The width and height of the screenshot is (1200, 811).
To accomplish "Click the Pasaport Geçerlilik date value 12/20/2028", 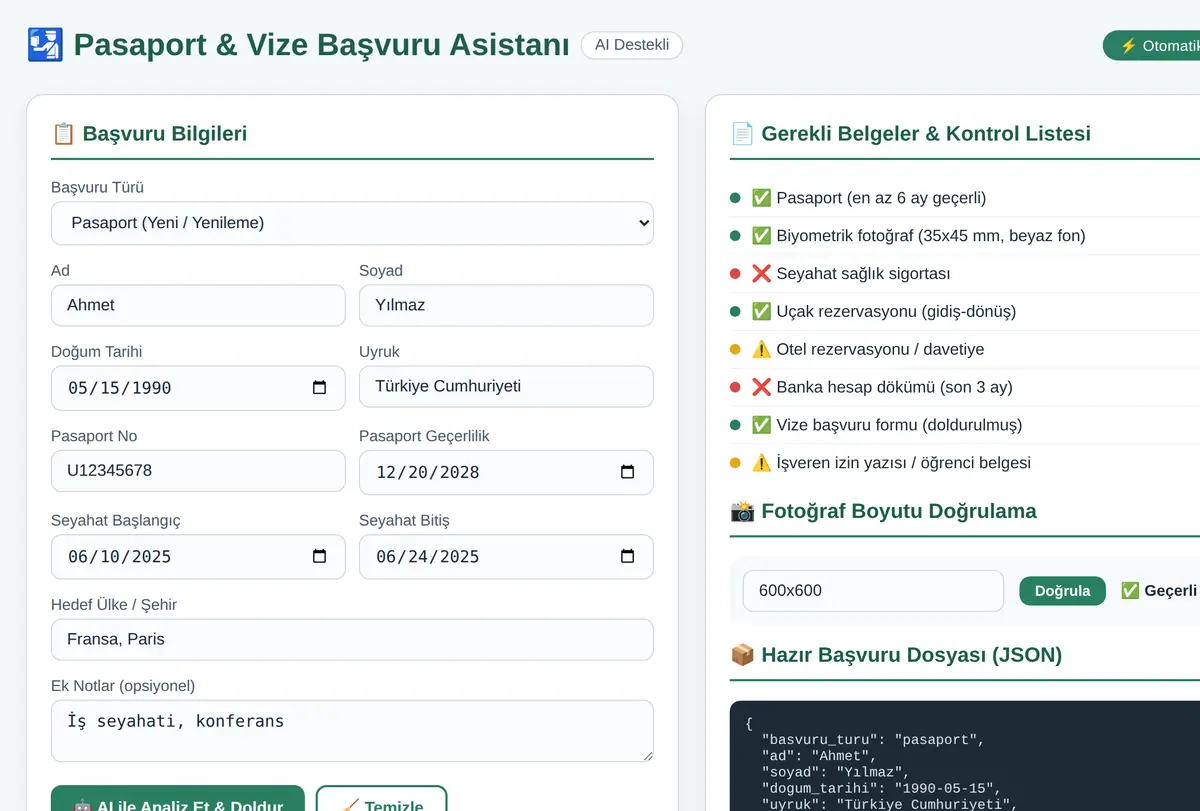I will [x=427, y=472].
